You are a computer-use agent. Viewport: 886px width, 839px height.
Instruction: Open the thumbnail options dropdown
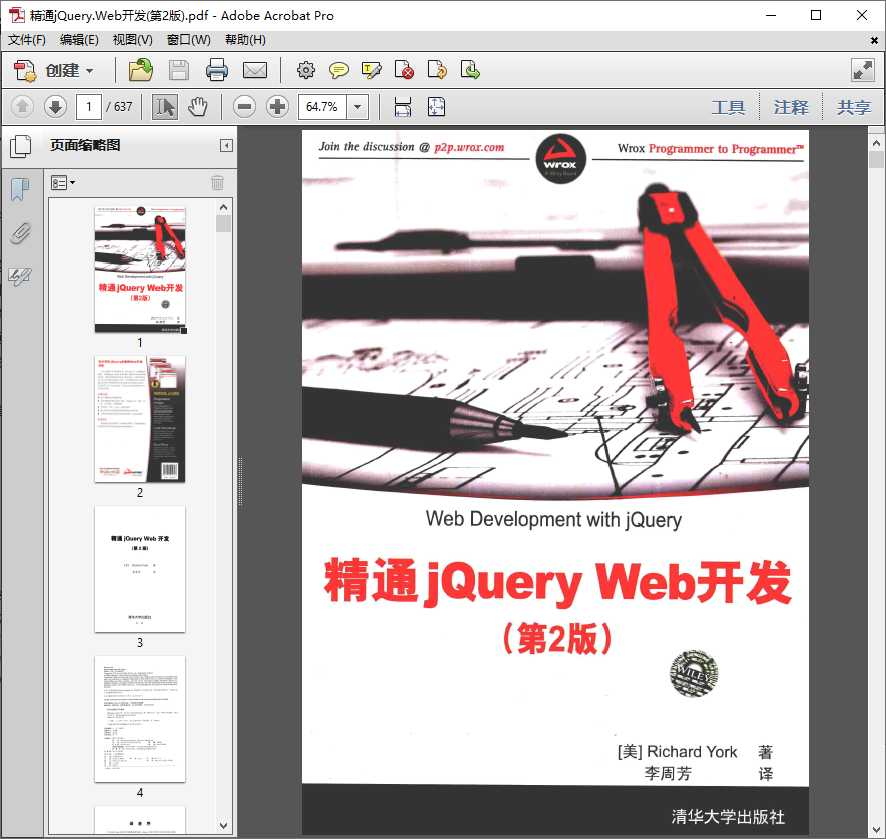coord(63,182)
